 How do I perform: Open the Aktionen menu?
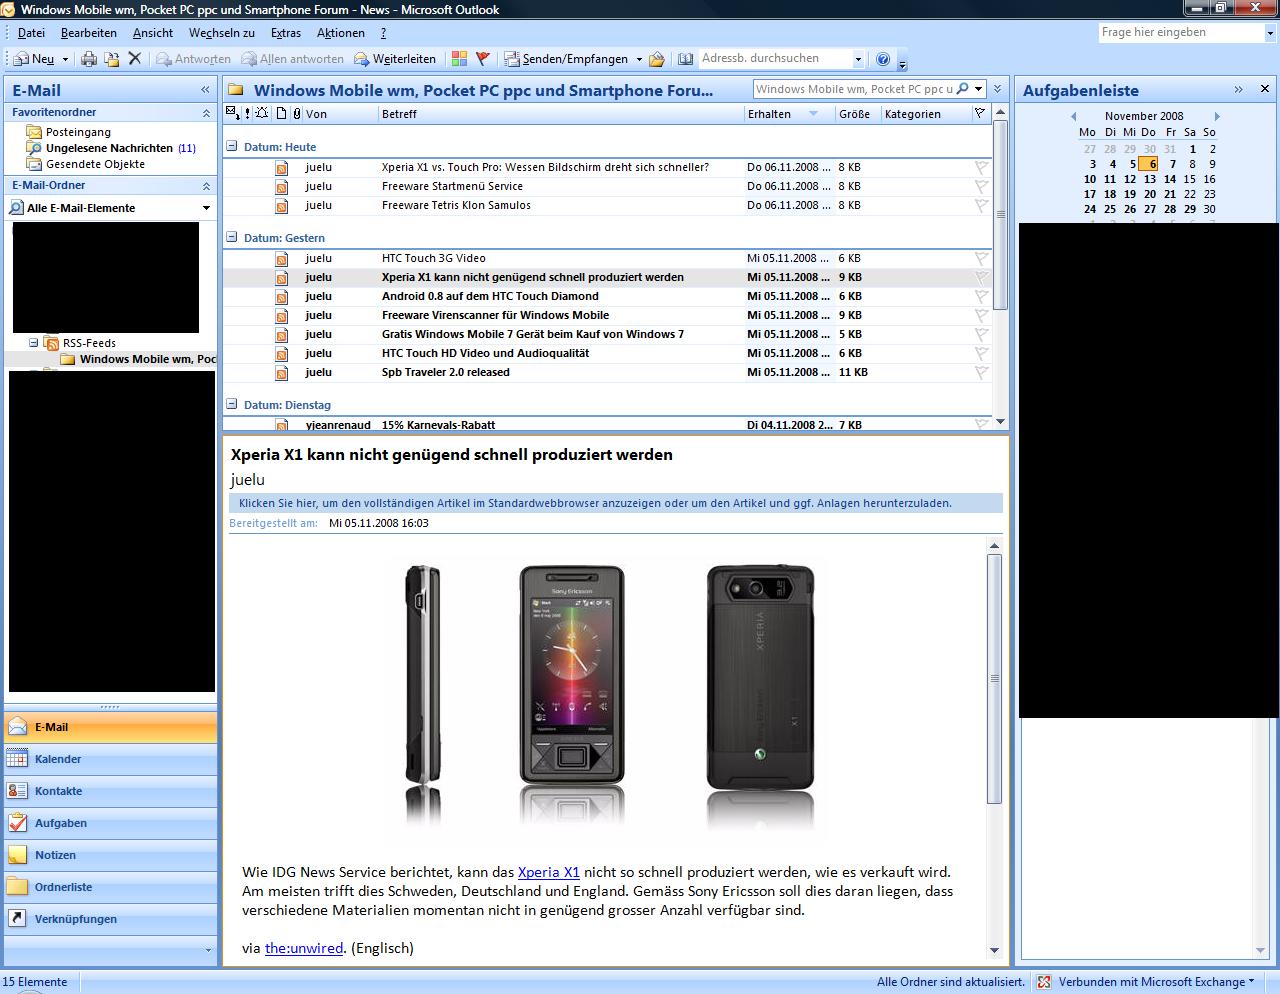(x=341, y=33)
